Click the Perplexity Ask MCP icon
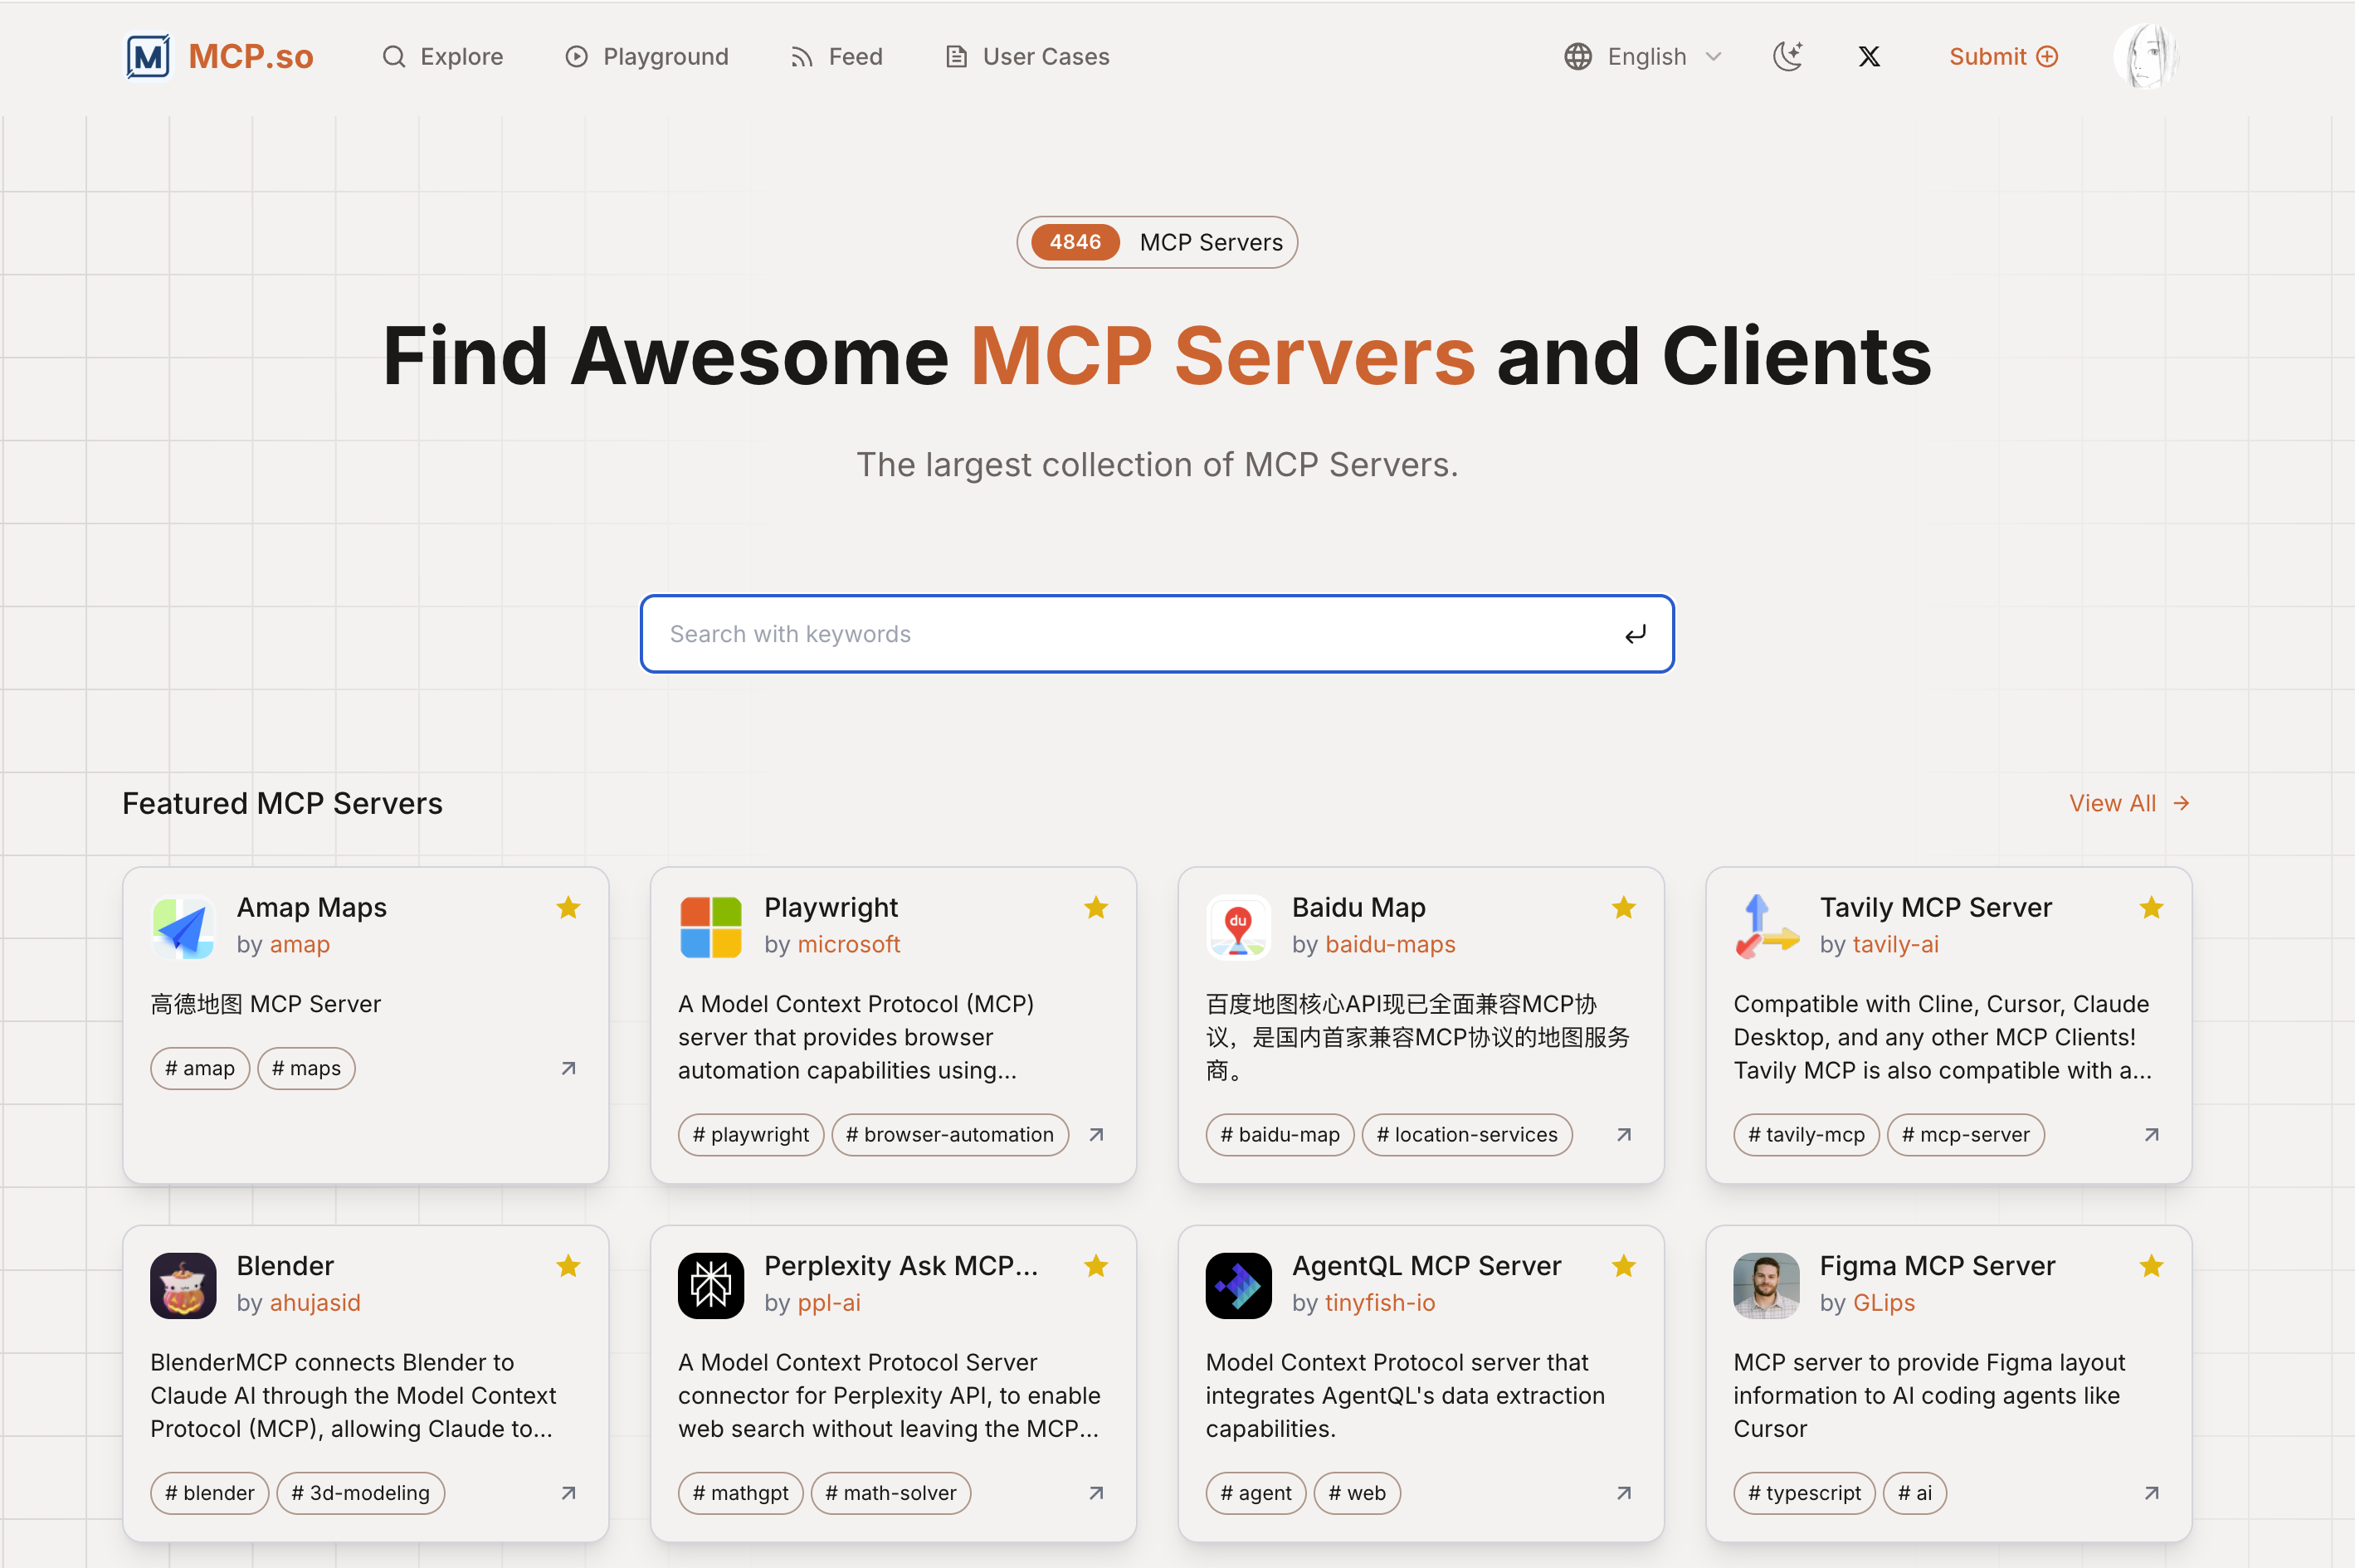 coord(711,1285)
